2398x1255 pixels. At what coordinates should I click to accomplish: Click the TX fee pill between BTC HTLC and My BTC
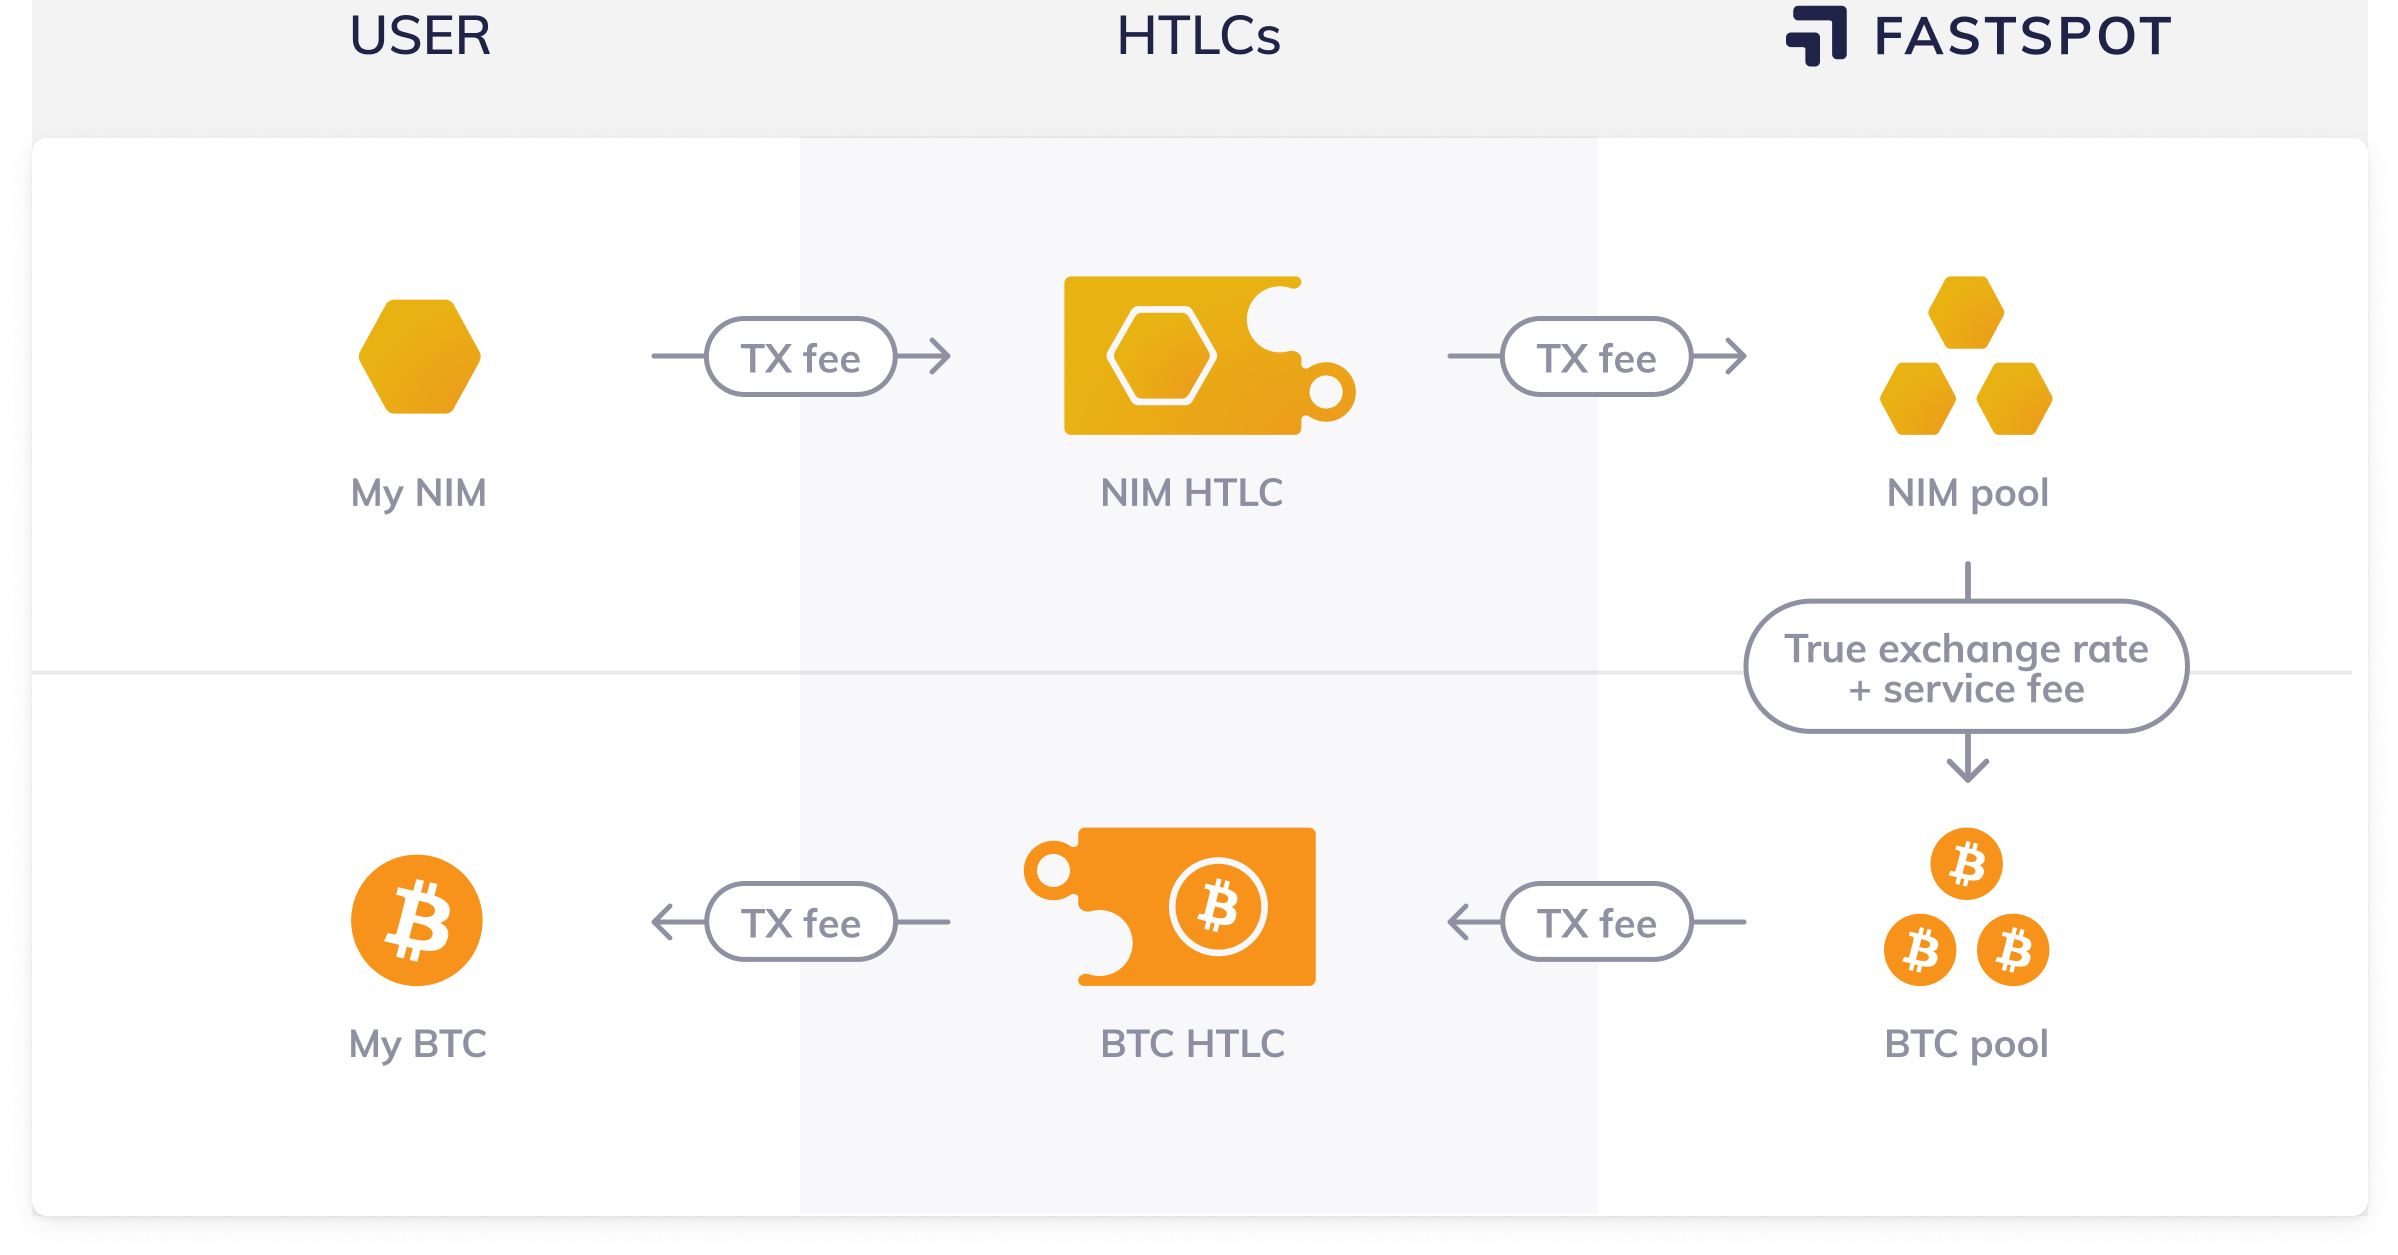(800, 922)
